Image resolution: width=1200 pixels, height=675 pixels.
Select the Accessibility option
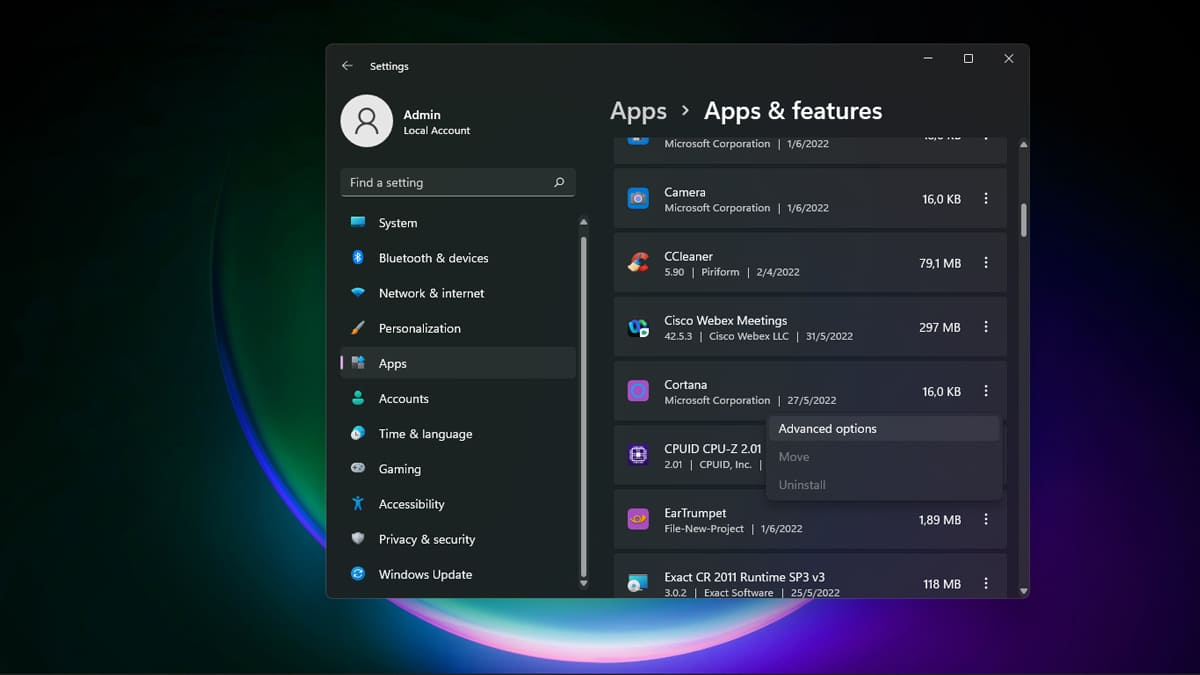pyautogui.click(x=413, y=503)
